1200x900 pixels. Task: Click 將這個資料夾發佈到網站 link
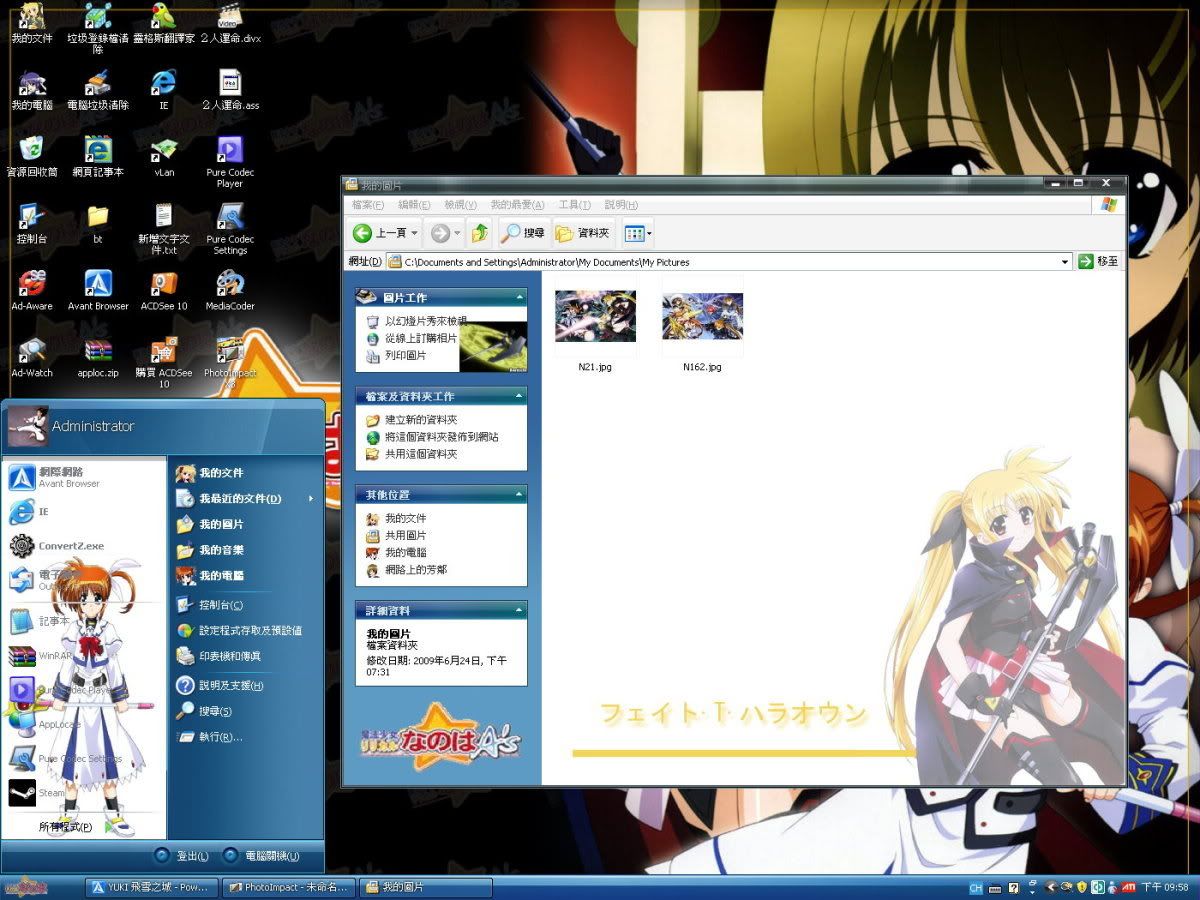[x=442, y=437]
